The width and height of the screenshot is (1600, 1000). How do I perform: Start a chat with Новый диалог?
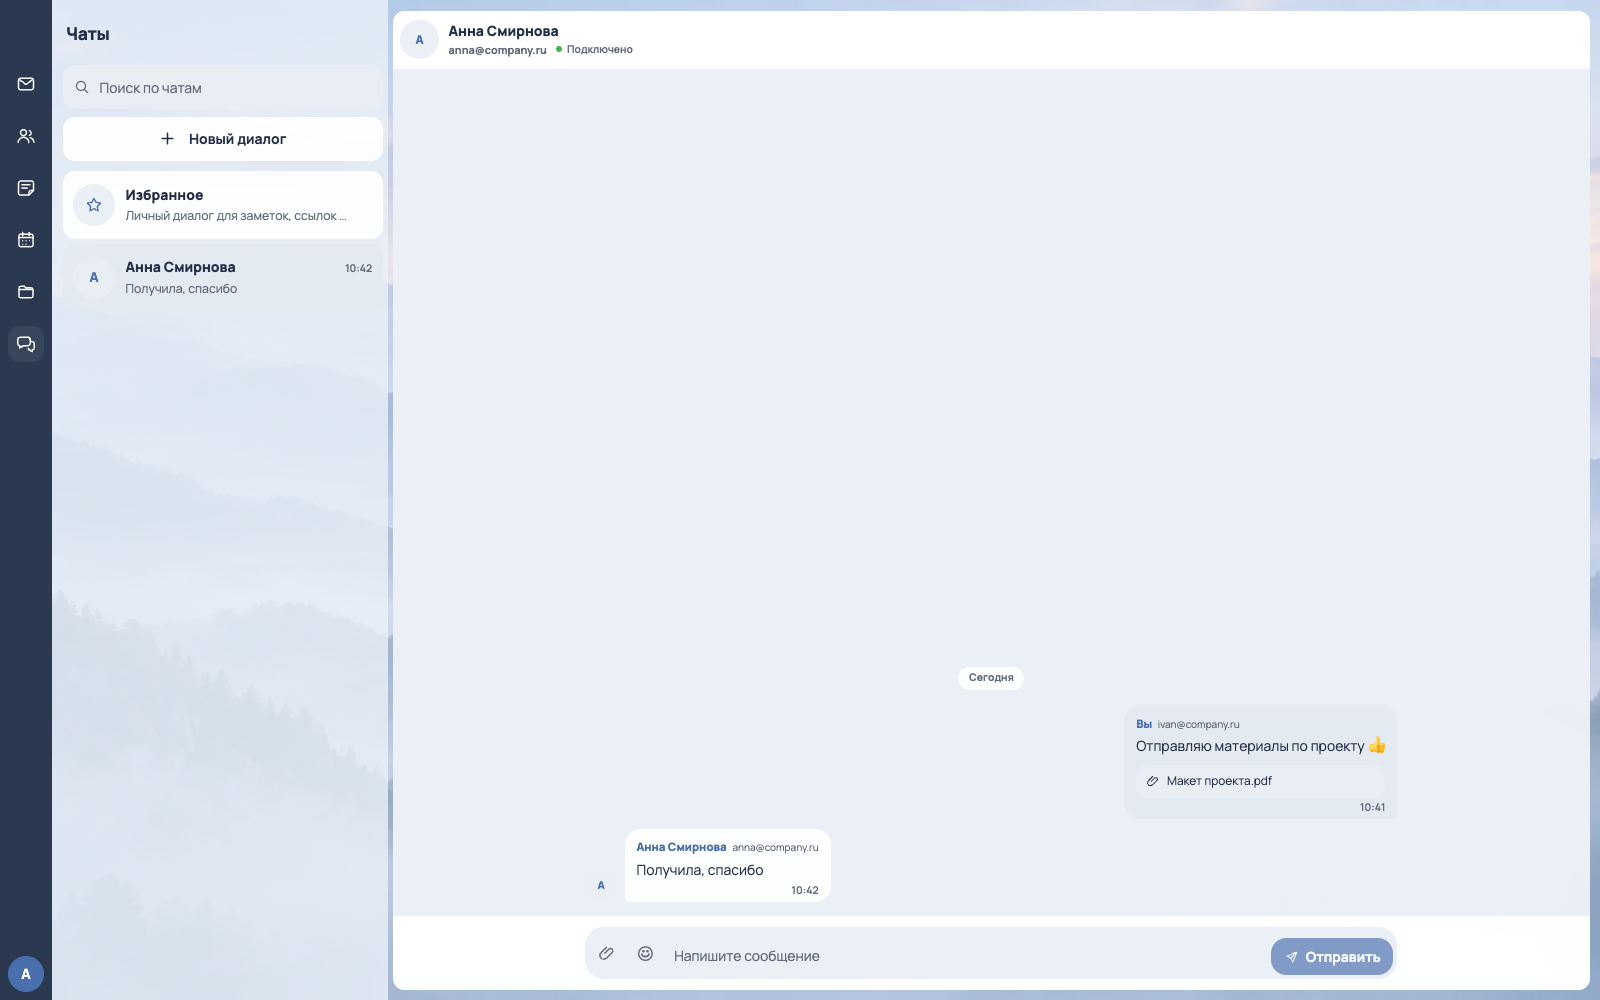coord(223,139)
